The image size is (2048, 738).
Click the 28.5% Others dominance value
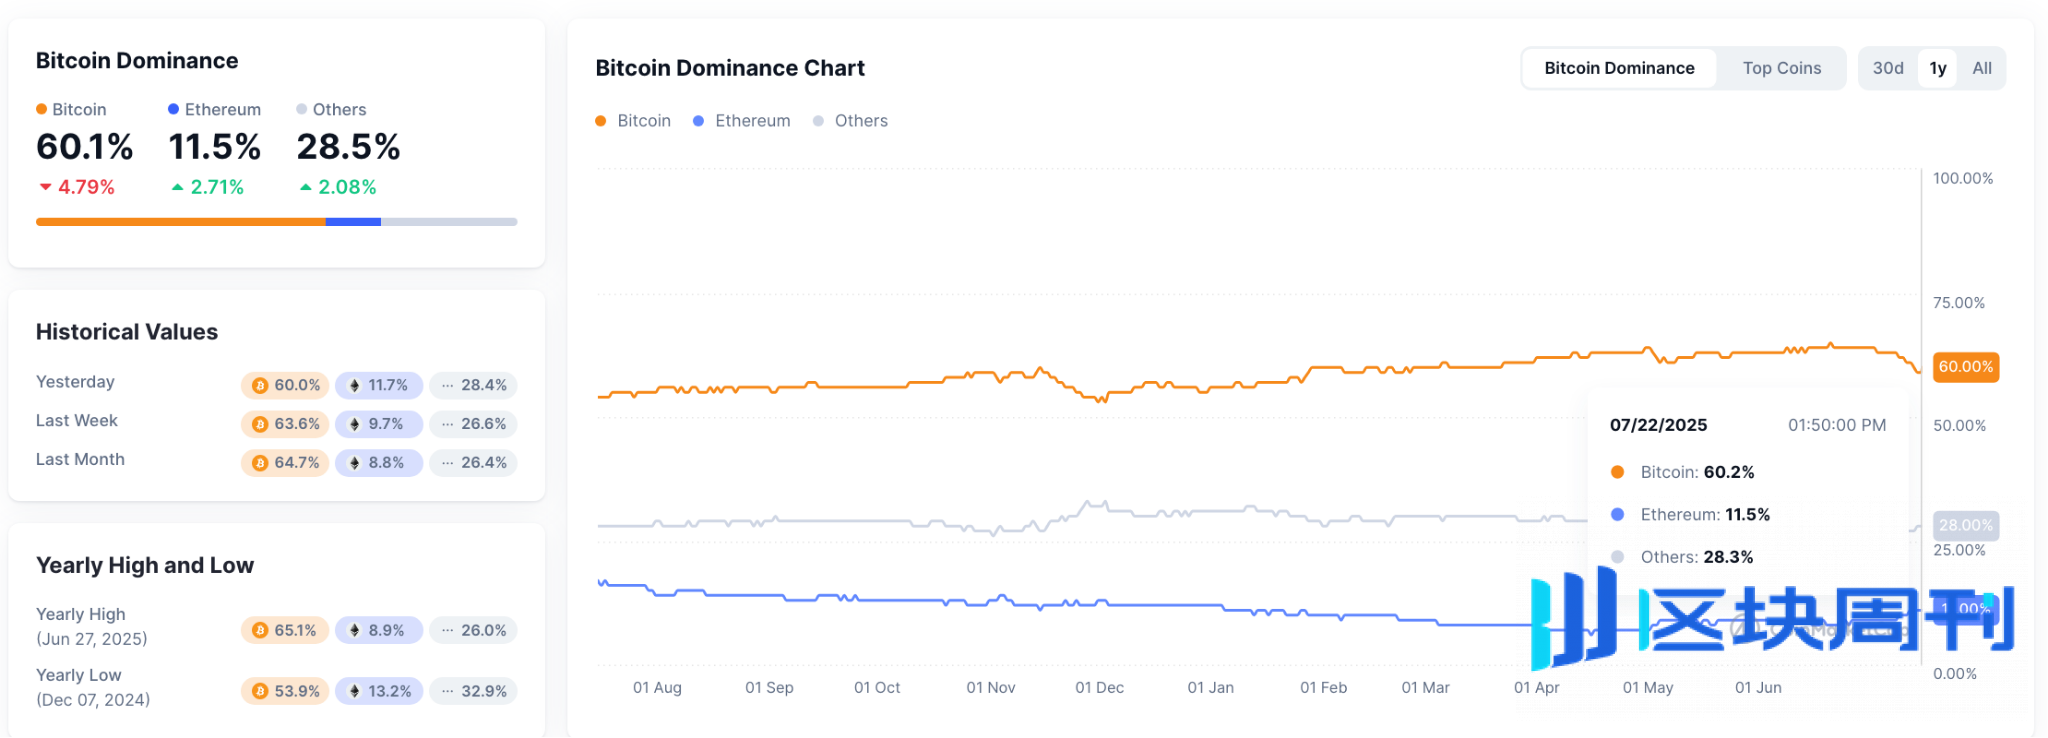click(x=348, y=147)
